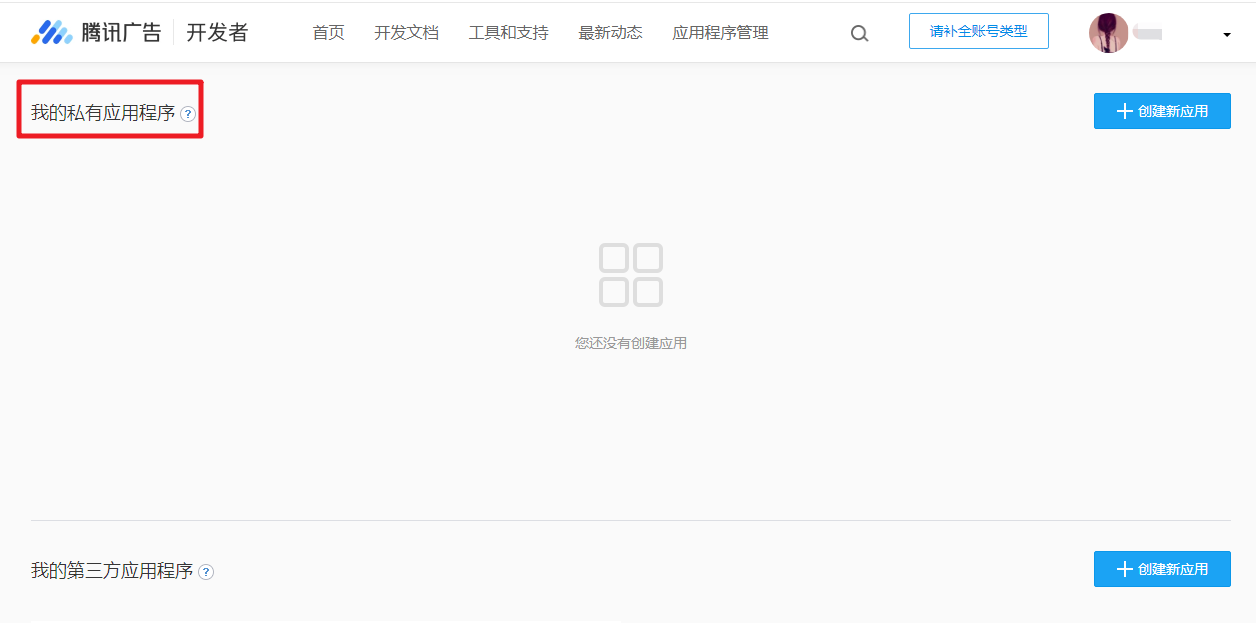The height and width of the screenshot is (623, 1256).
Task: Click the 我的第三方应用程序 section heading
Action: click(x=113, y=572)
